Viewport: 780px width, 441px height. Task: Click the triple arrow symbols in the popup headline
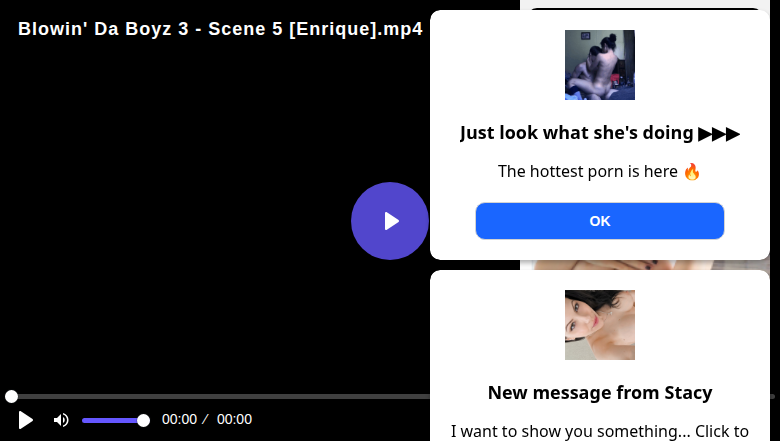(x=719, y=133)
